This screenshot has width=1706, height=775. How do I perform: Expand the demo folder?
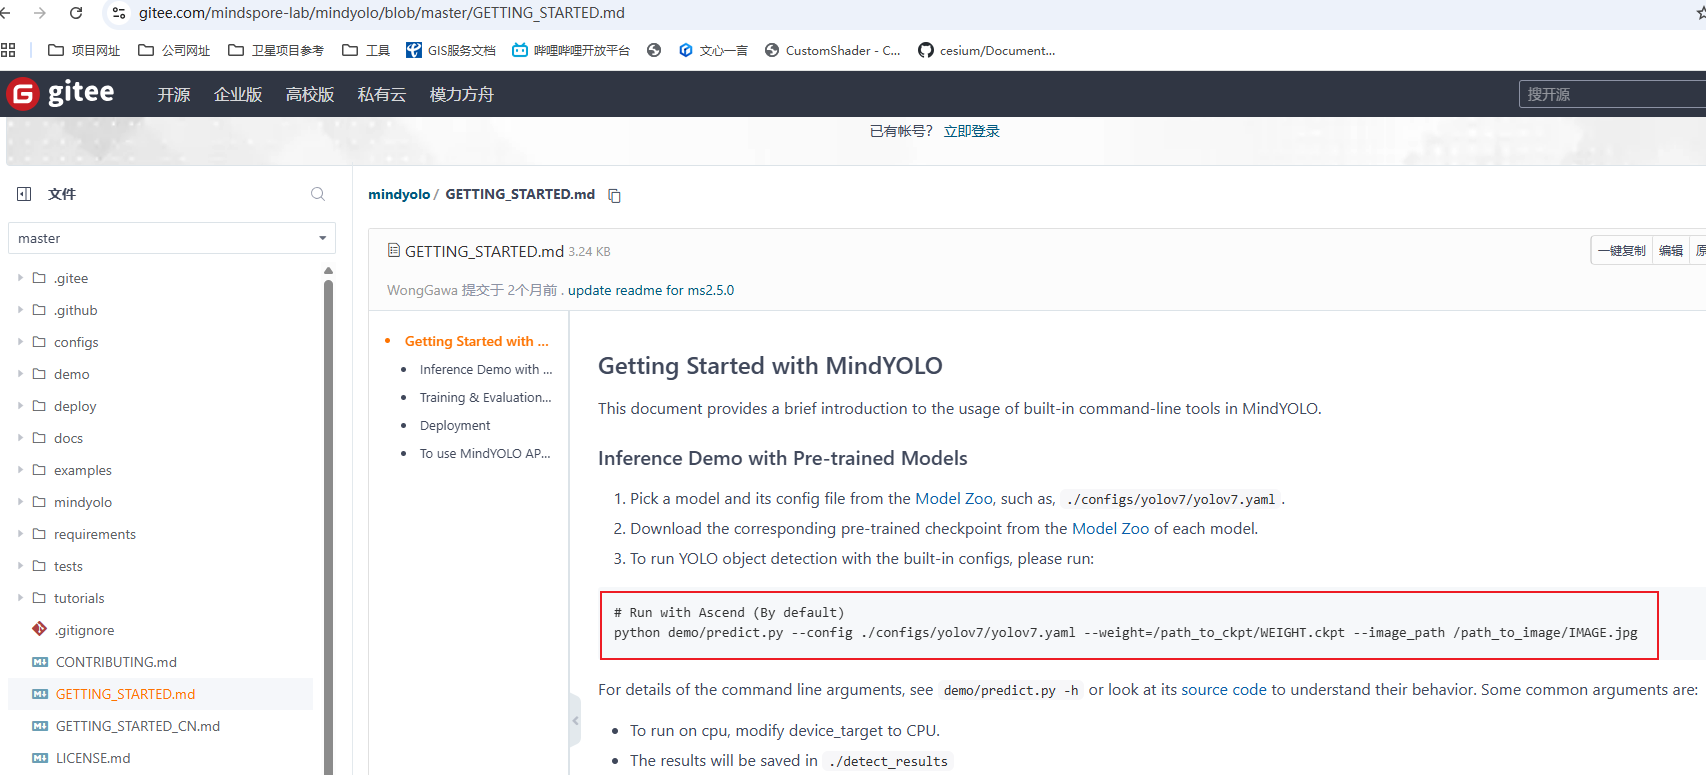(20, 374)
